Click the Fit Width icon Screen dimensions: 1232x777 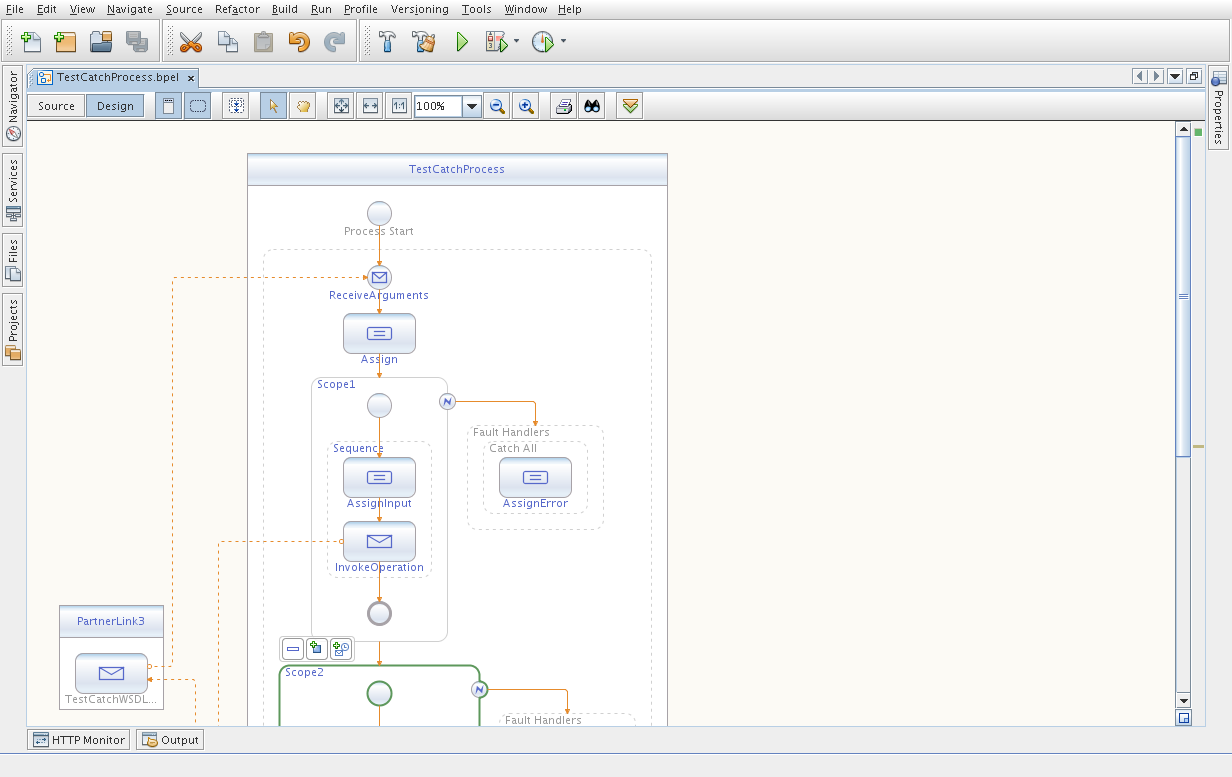pyautogui.click(x=370, y=106)
